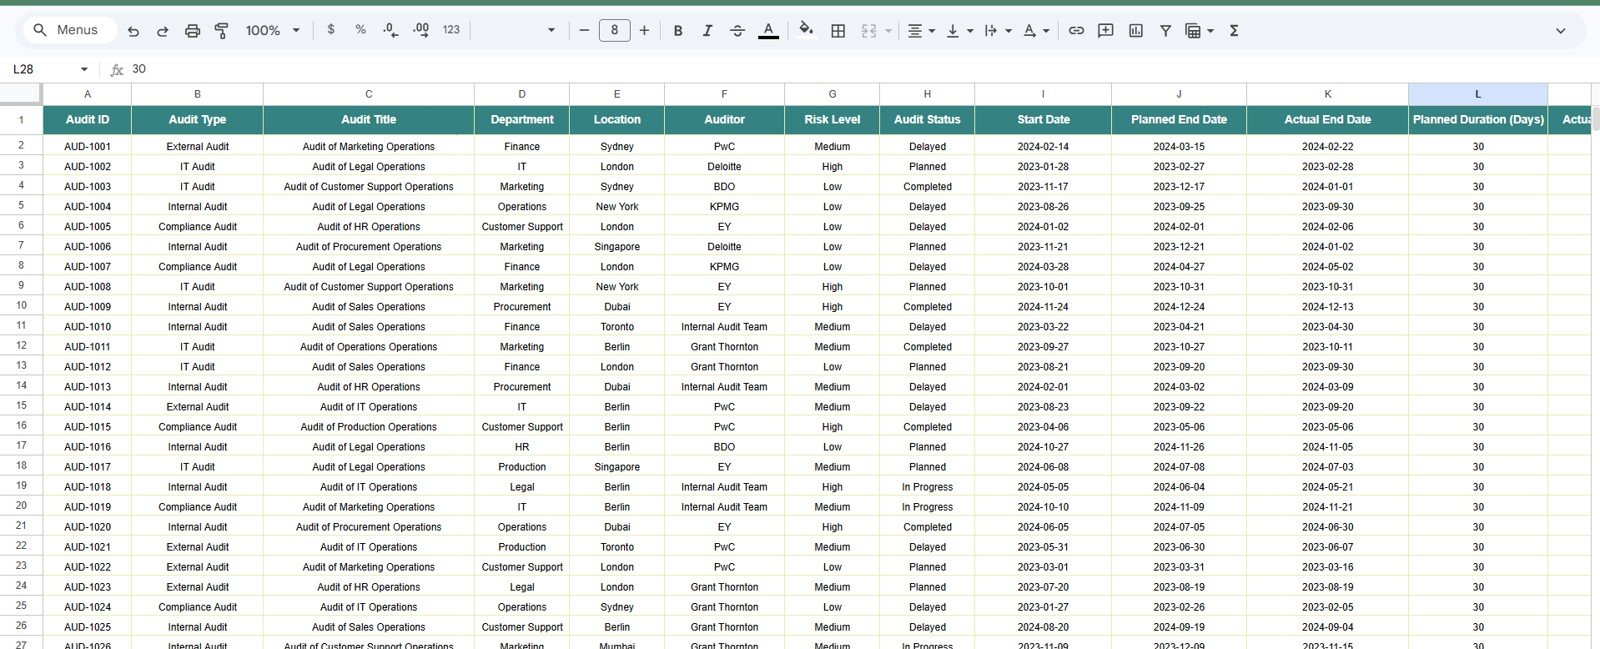Click Location cell for AUD-1006
This screenshot has height=649, width=1600.
click(617, 247)
